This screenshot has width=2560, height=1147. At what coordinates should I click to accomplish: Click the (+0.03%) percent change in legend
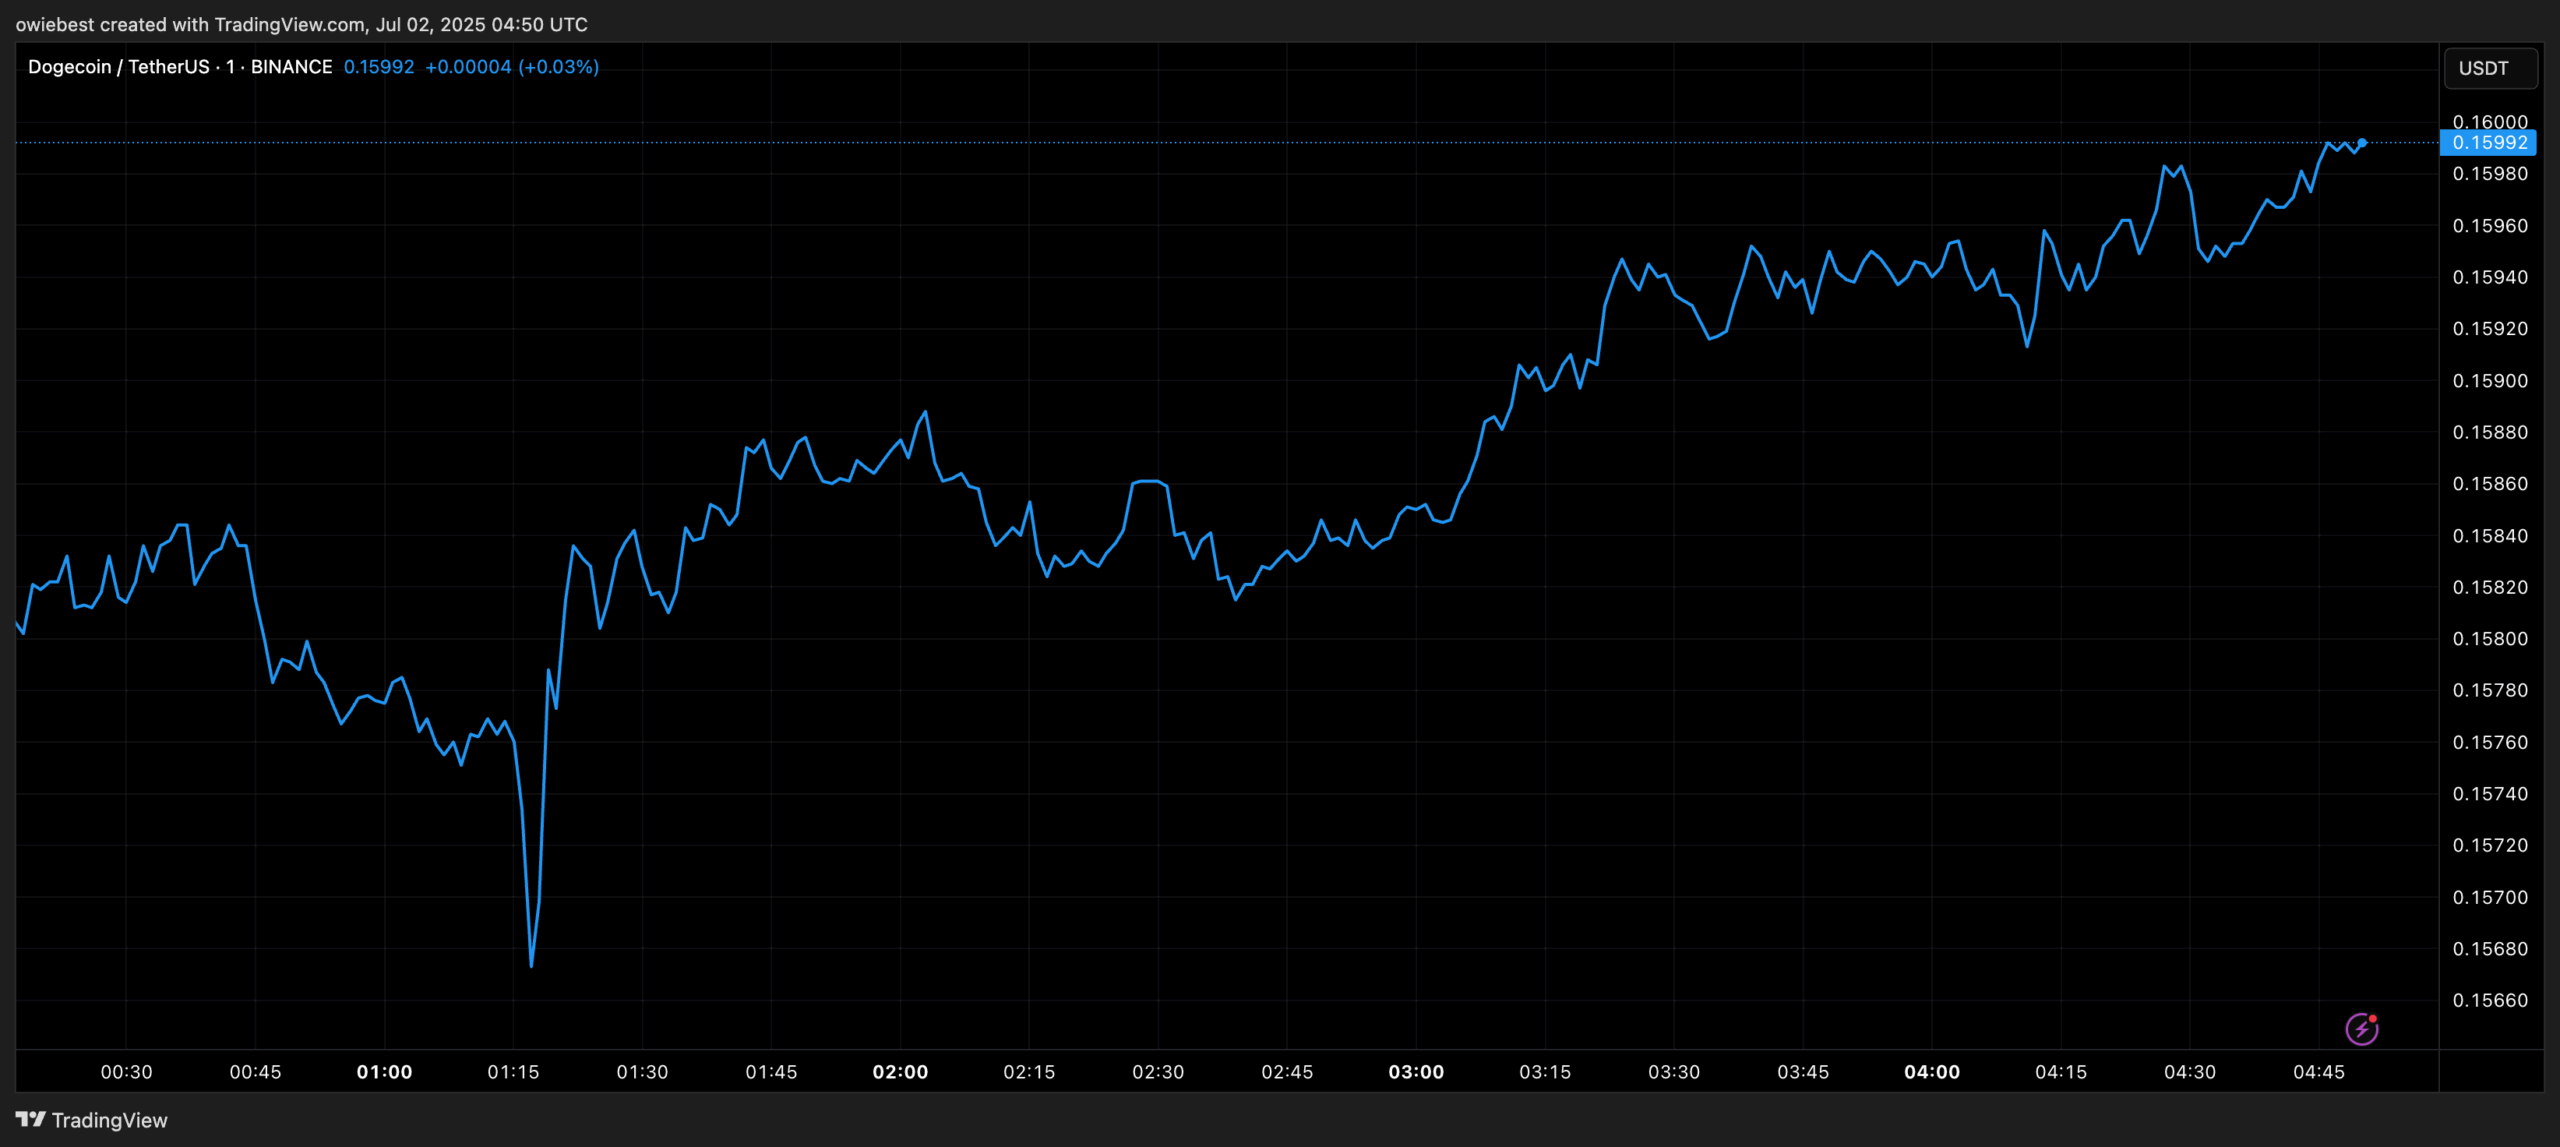pos(559,67)
